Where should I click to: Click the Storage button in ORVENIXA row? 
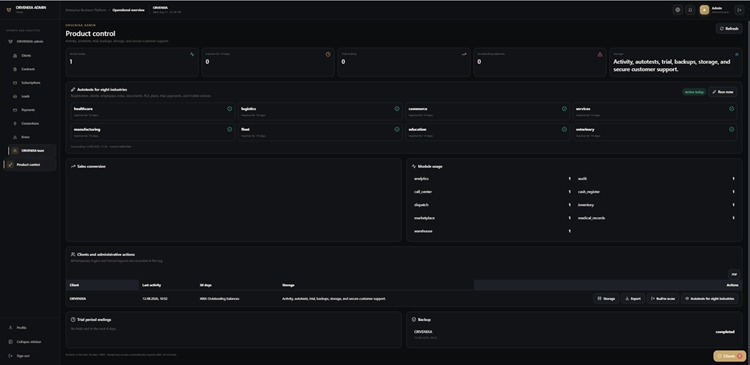point(607,299)
